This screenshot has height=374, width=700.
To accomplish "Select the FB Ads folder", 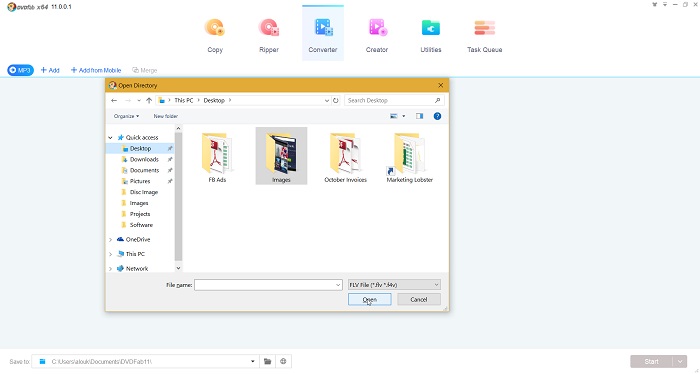I will [x=217, y=157].
